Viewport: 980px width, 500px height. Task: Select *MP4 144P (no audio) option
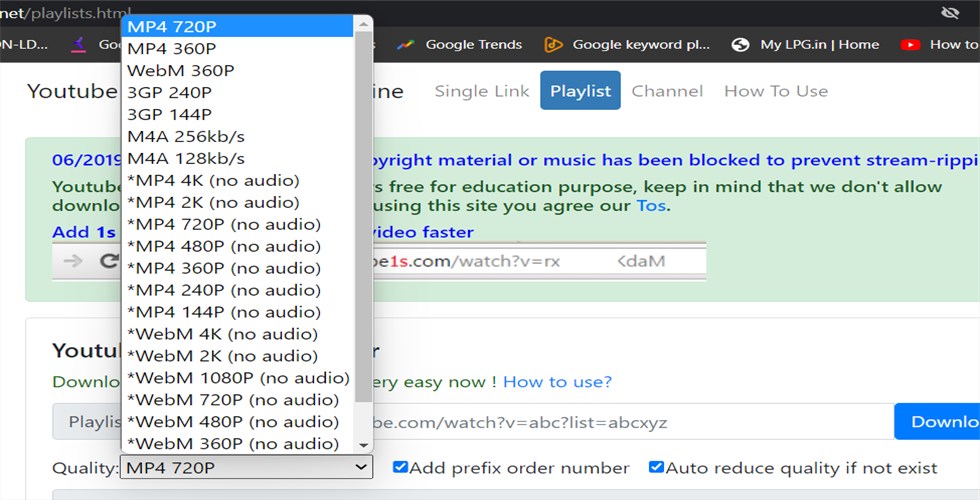238,312
